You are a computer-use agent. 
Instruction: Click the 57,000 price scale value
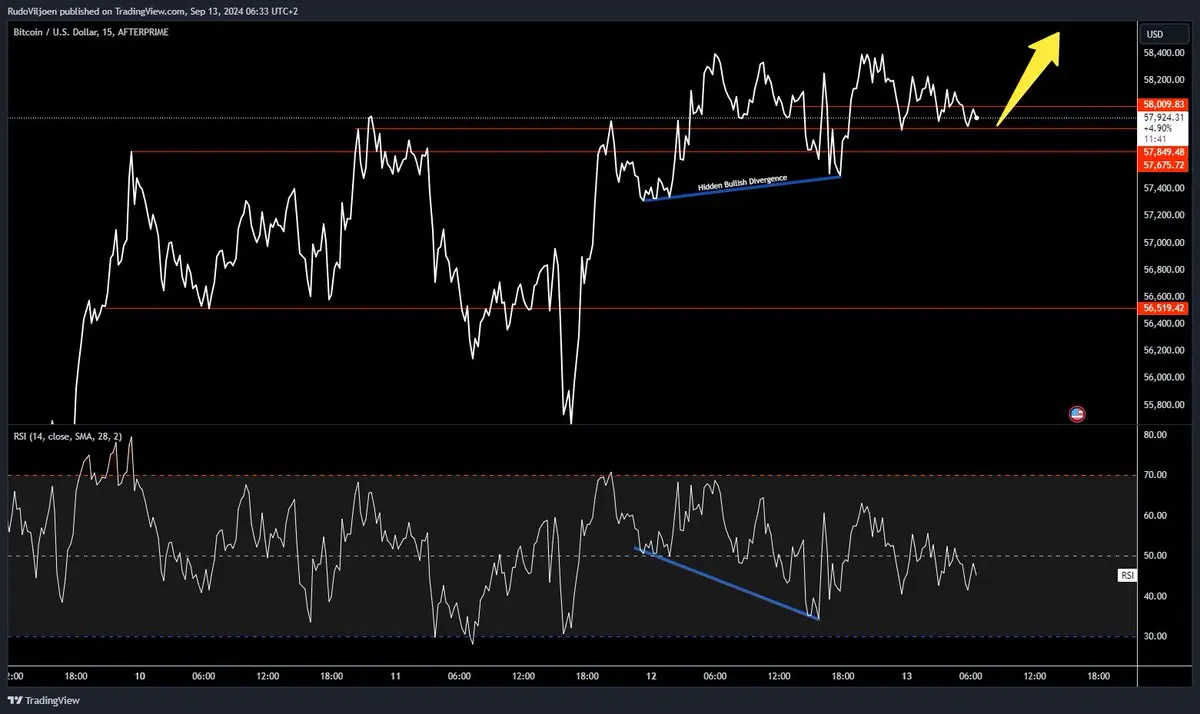(1164, 243)
